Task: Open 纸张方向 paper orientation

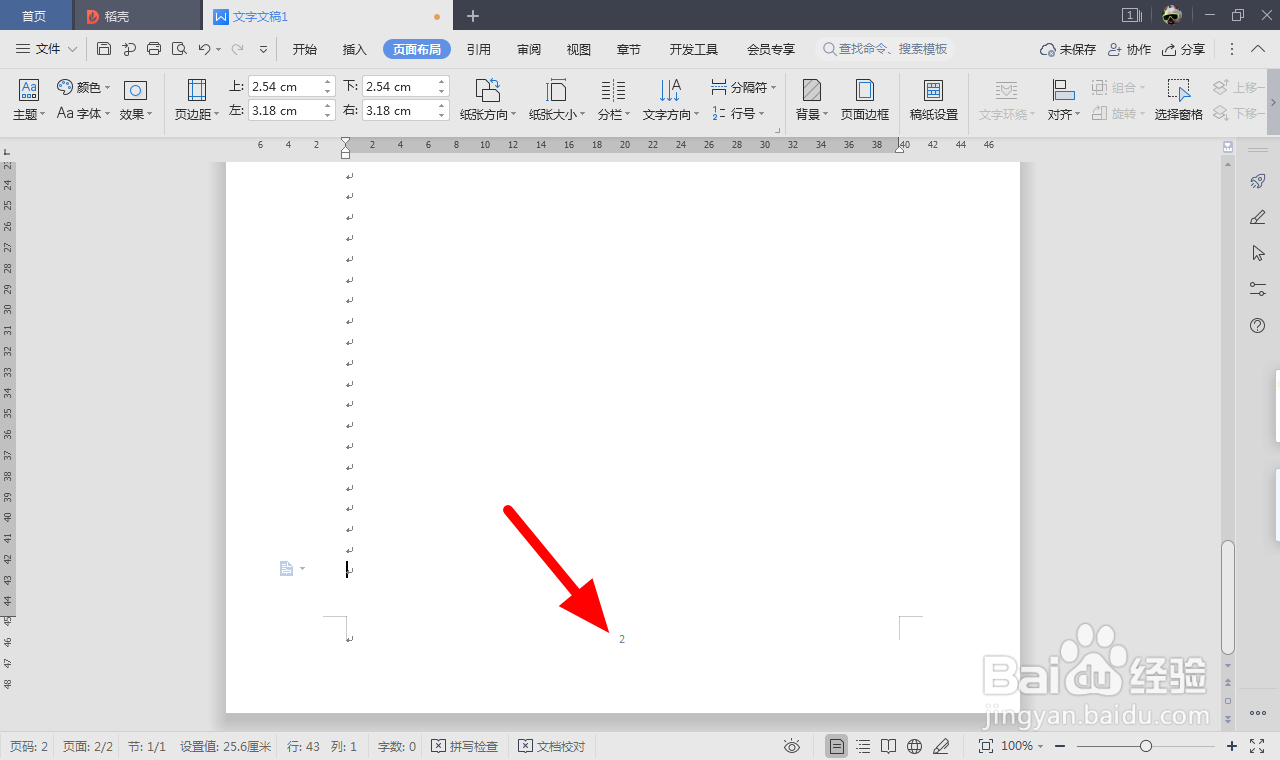Action: (x=488, y=101)
